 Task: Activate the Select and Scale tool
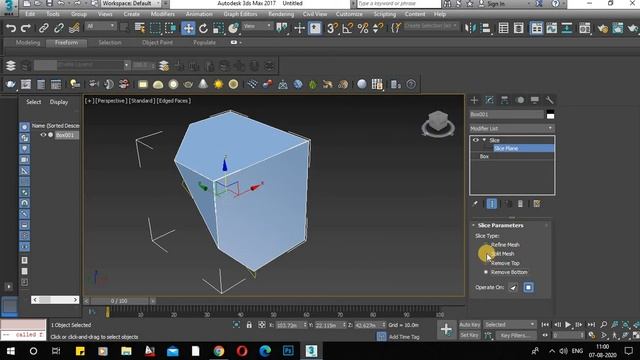pyautogui.click(x=218, y=28)
